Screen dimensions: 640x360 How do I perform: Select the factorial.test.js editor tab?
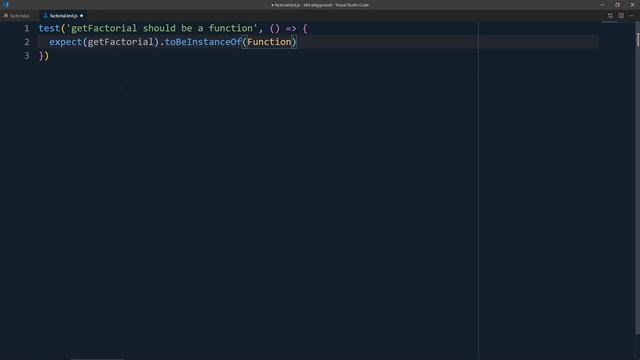(x=63, y=16)
